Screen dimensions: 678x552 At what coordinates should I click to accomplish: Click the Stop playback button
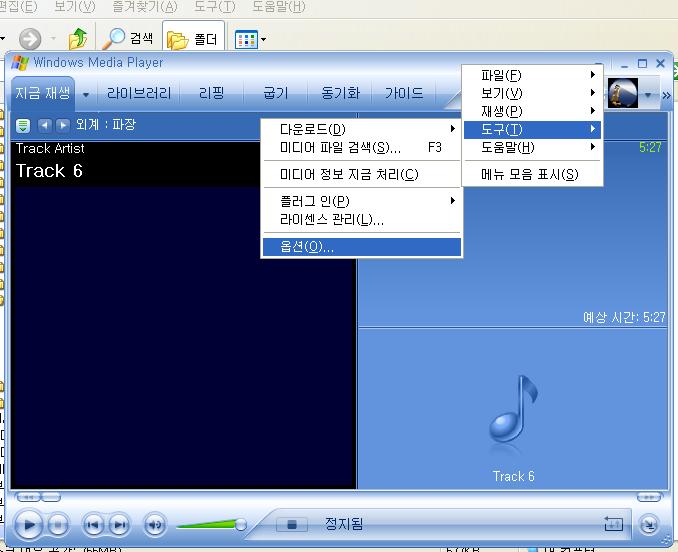pos(58,523)
